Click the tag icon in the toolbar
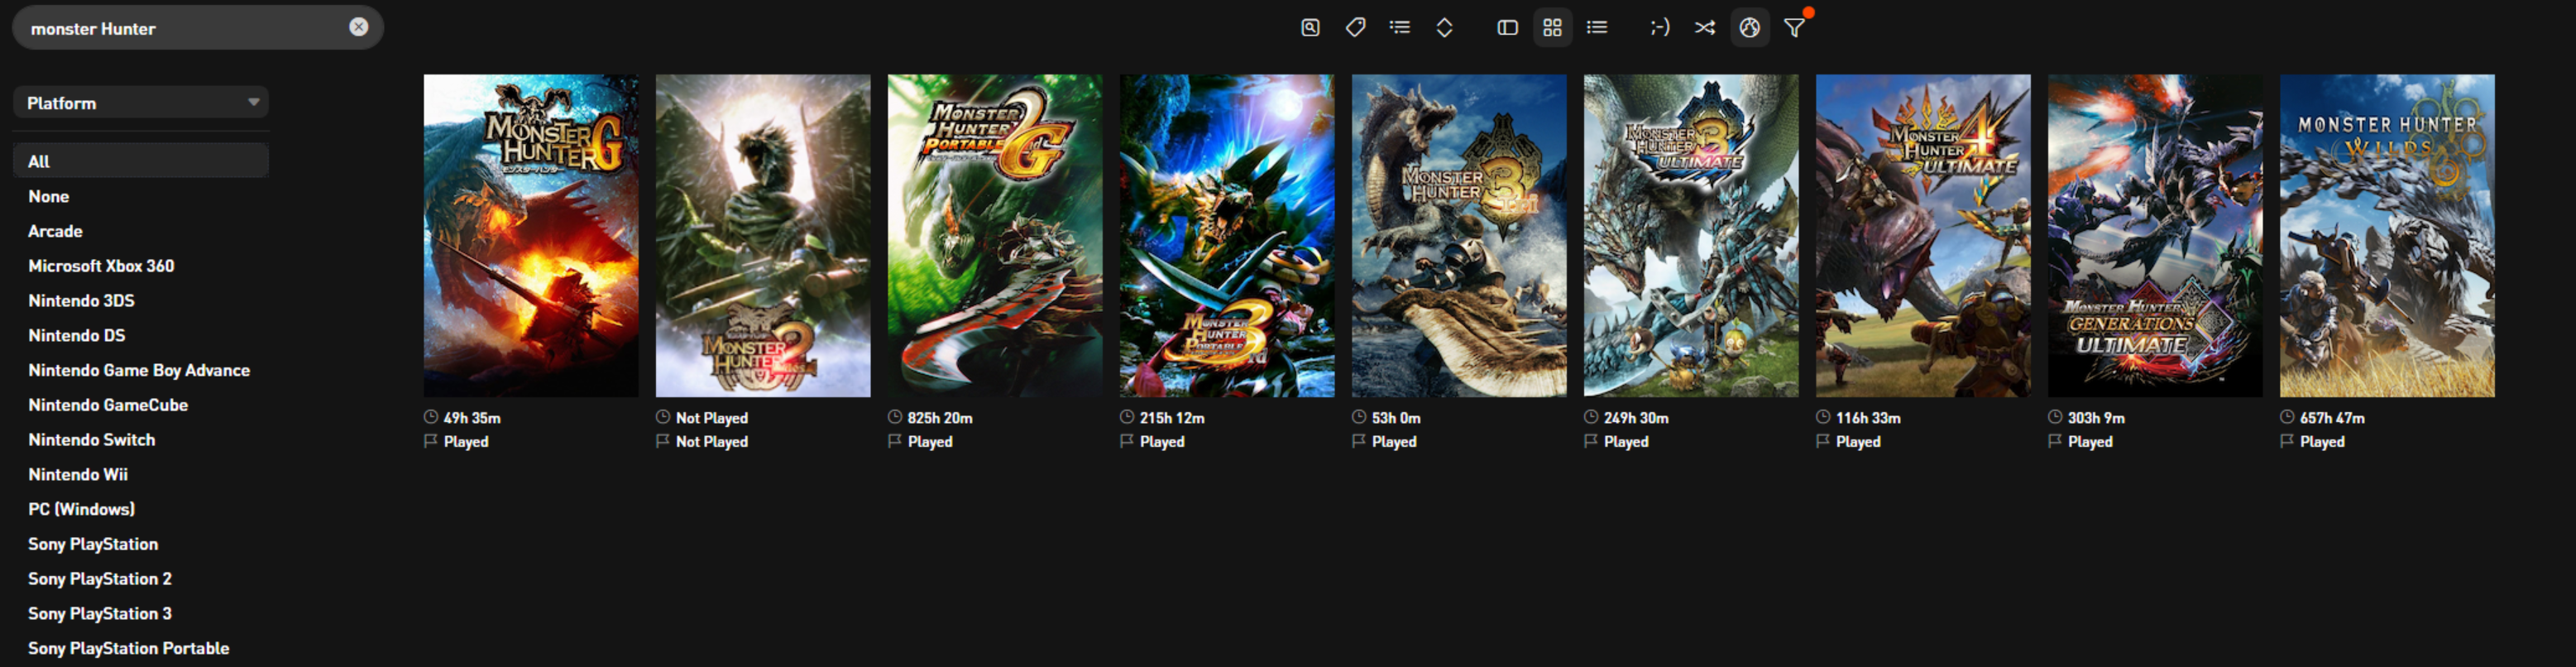 point(1355,28)
